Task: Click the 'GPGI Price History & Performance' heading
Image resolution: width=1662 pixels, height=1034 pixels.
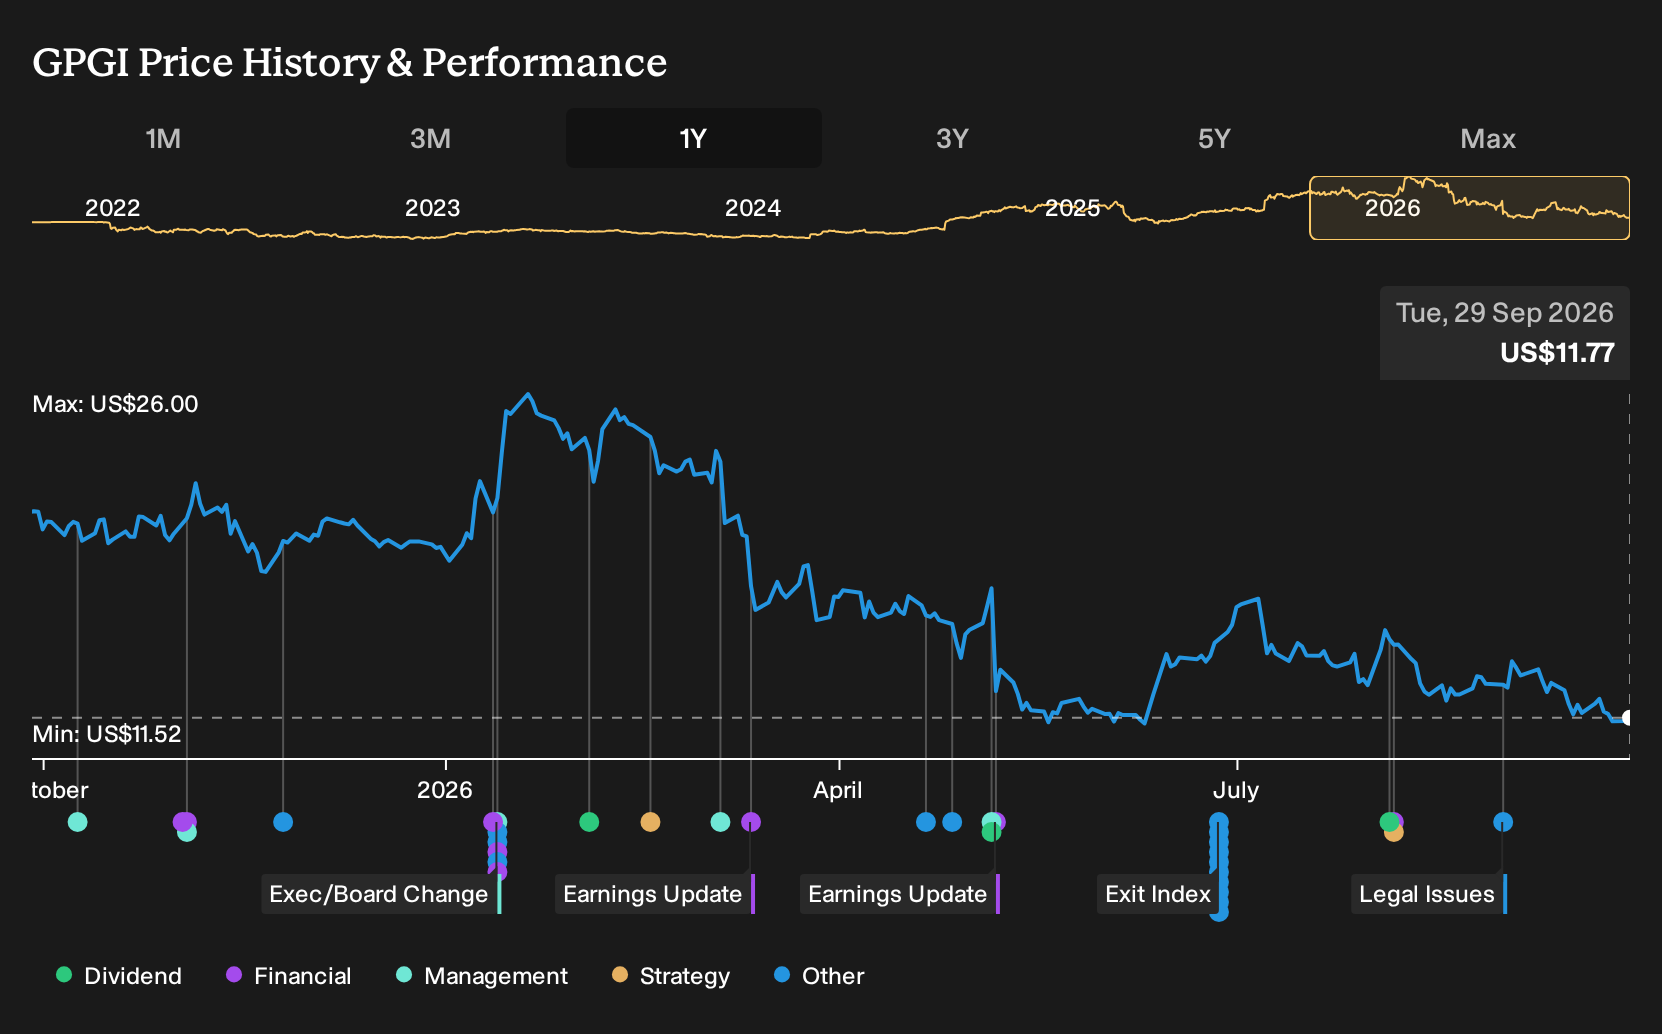Action: tap(350, 62)
